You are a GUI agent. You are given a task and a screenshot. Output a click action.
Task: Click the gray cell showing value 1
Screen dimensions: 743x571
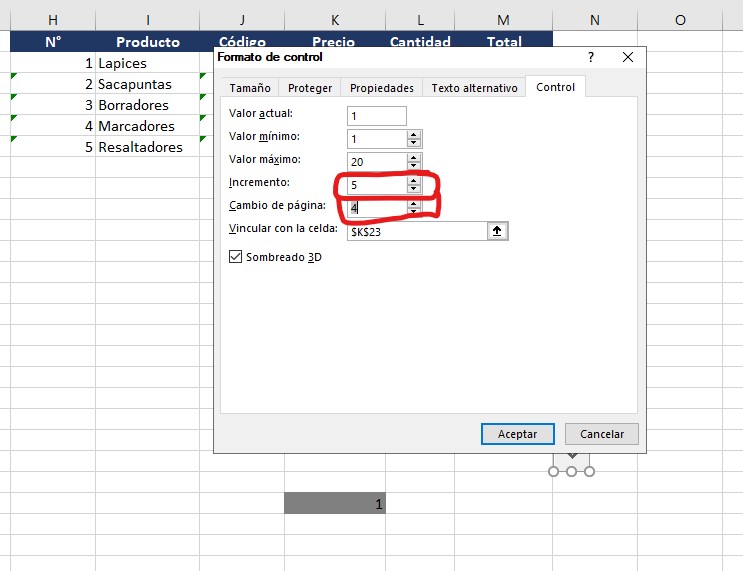(x=334, y=504)
